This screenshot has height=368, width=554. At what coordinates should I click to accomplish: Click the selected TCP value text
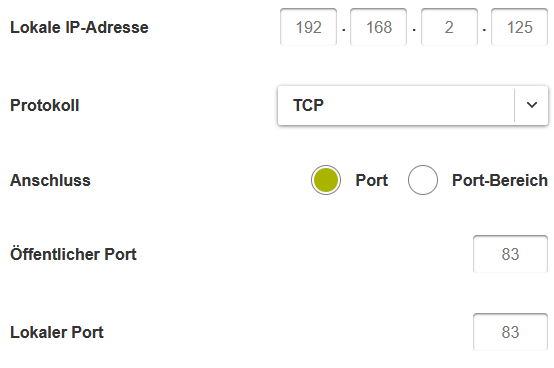point(308,105)
